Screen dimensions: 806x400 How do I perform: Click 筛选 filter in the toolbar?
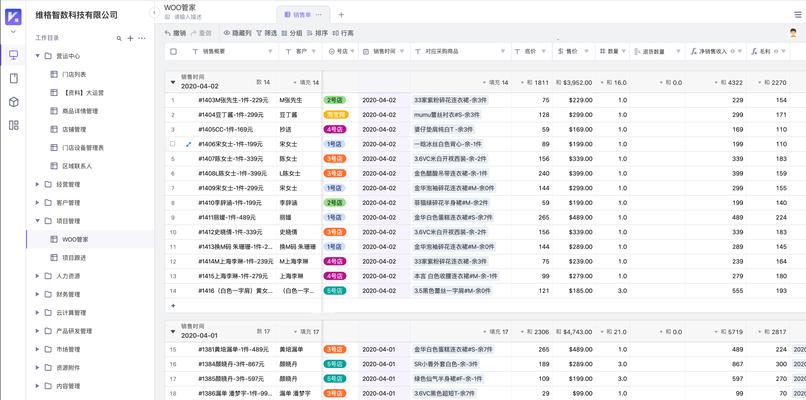point(266,33)
